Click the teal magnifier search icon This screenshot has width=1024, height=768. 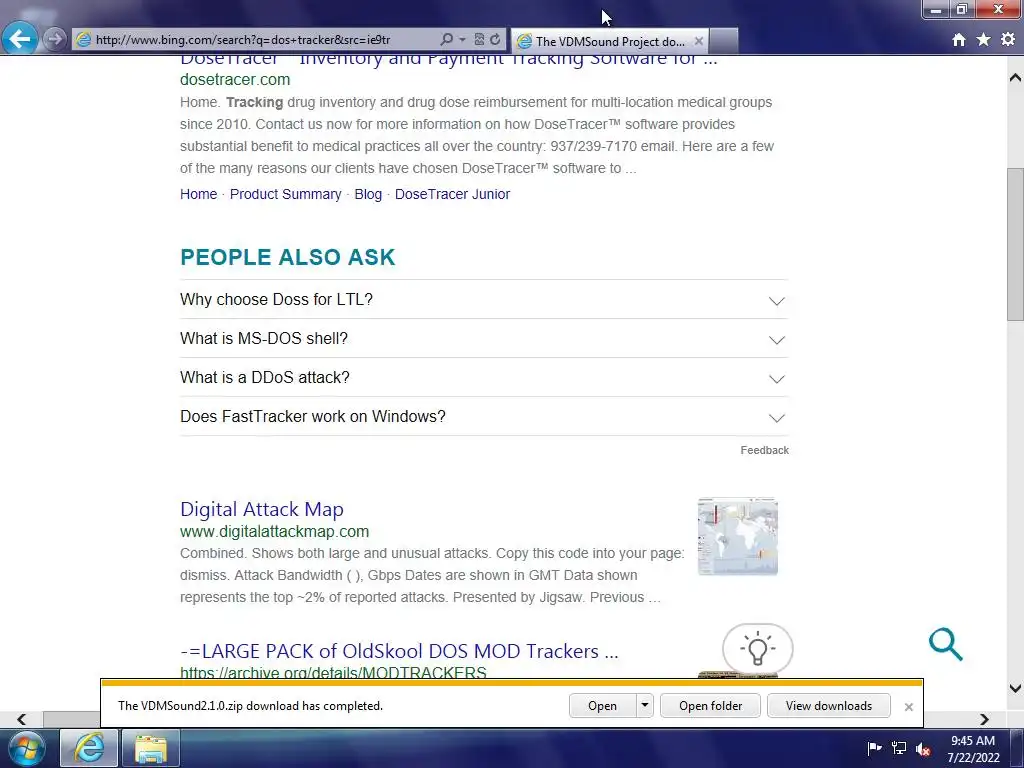click(x=946, y=645)
